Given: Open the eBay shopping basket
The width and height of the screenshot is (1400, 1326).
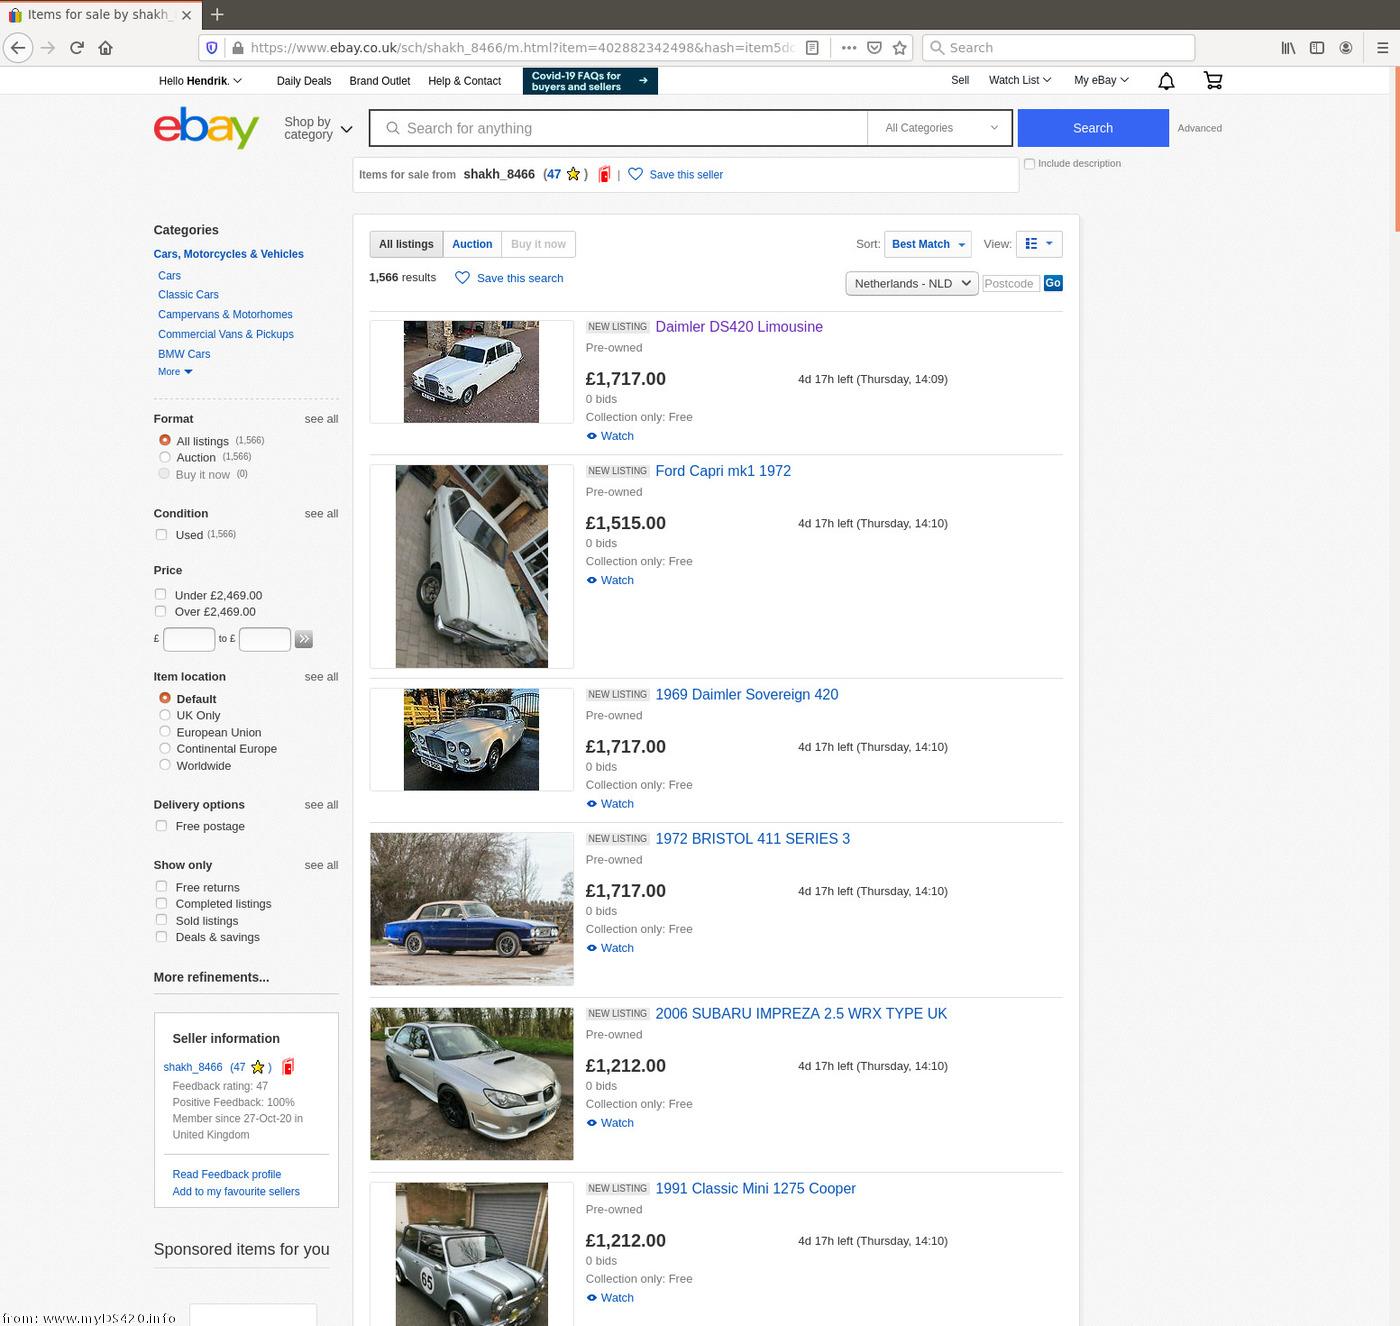Looking at the screenshot, I should click(1213, 80).
